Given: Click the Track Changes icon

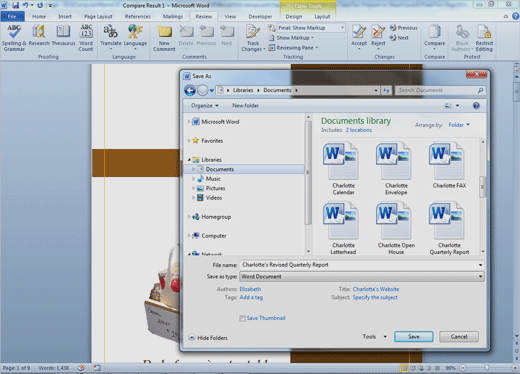Looking at the screenshot, I should (253, 32).
